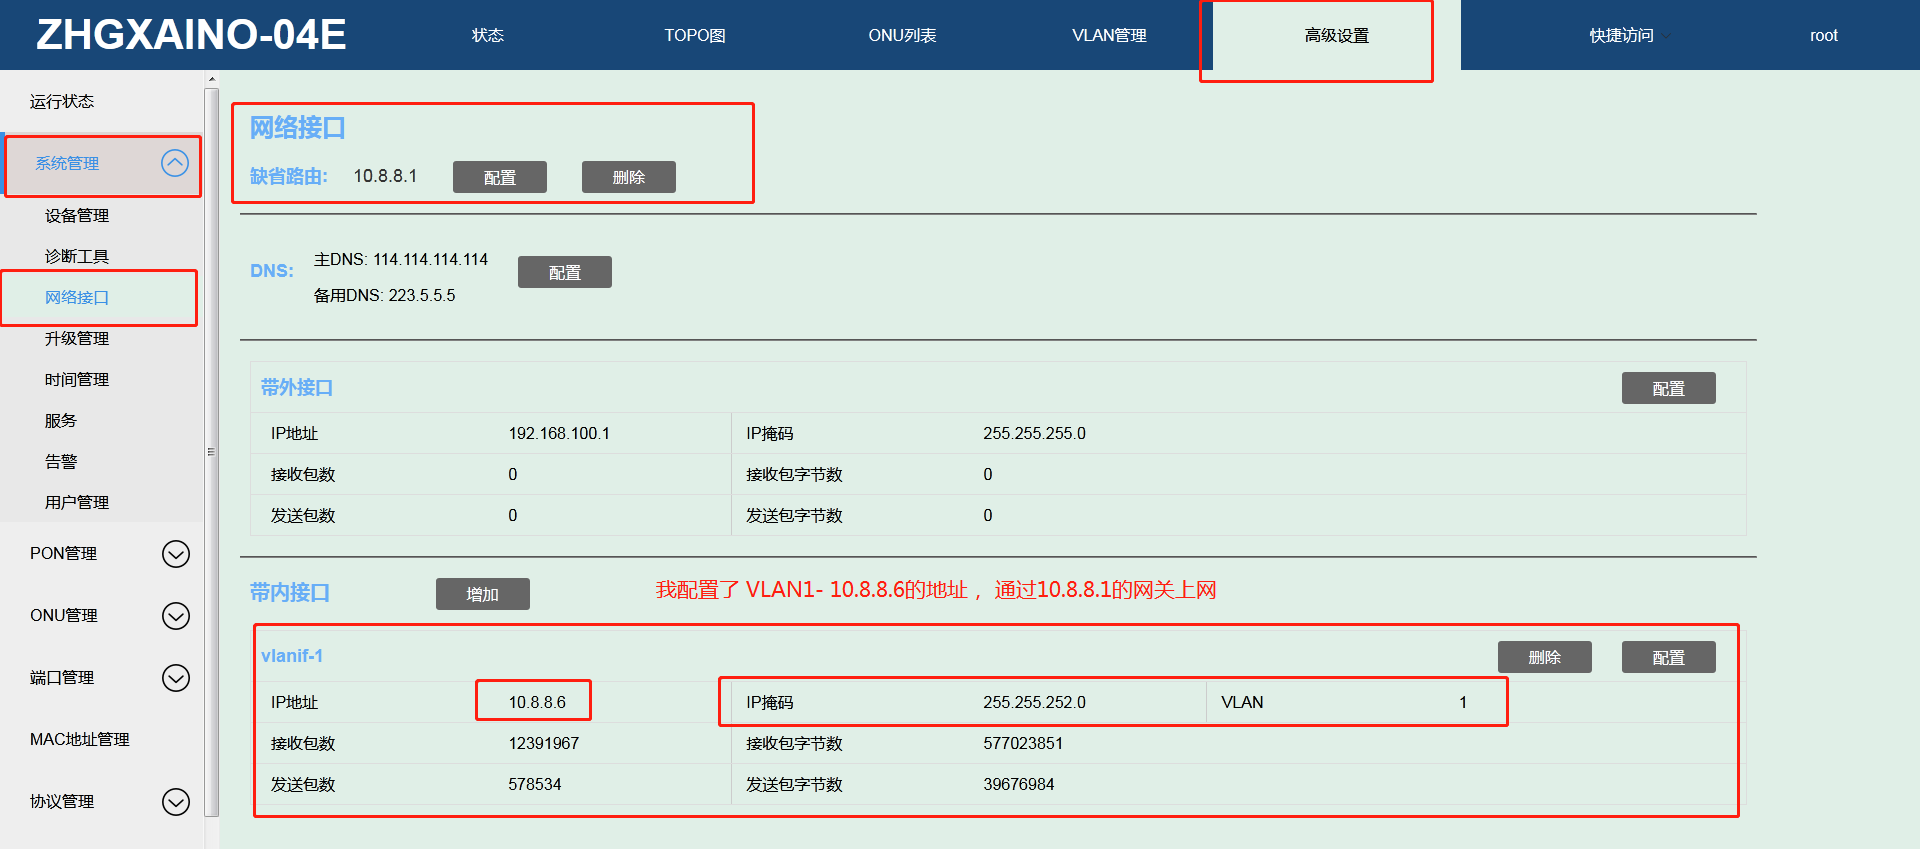Delete the default route 10.8.8.1

[x=628, y=177]
